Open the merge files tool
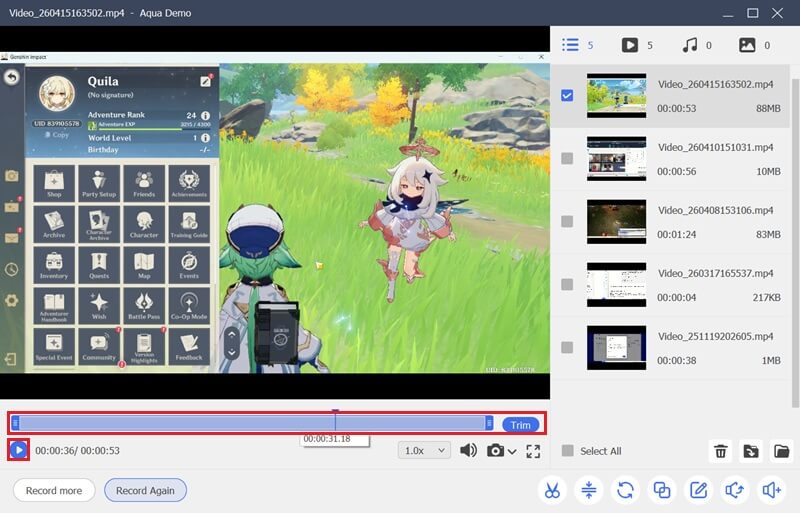 coord(662,490)
